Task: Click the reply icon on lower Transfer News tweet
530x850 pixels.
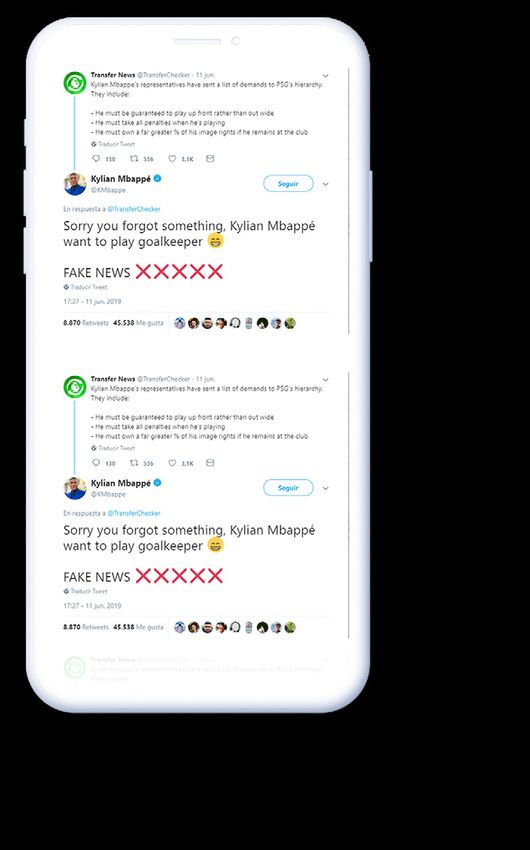Action: 96,463
